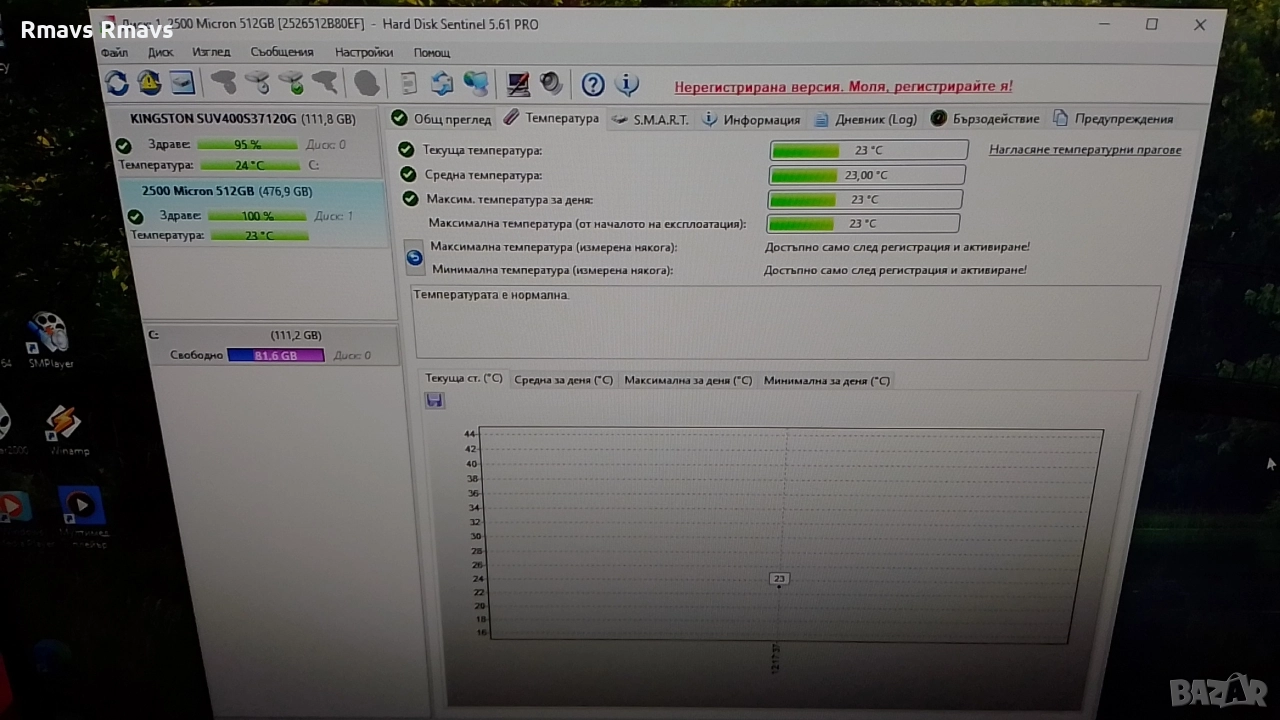Image resolution: width=1280 pixels, height=720 pixels.
Task: Click the red Нерегистрирана версия registration link
Action: click(x=843, y=87)
